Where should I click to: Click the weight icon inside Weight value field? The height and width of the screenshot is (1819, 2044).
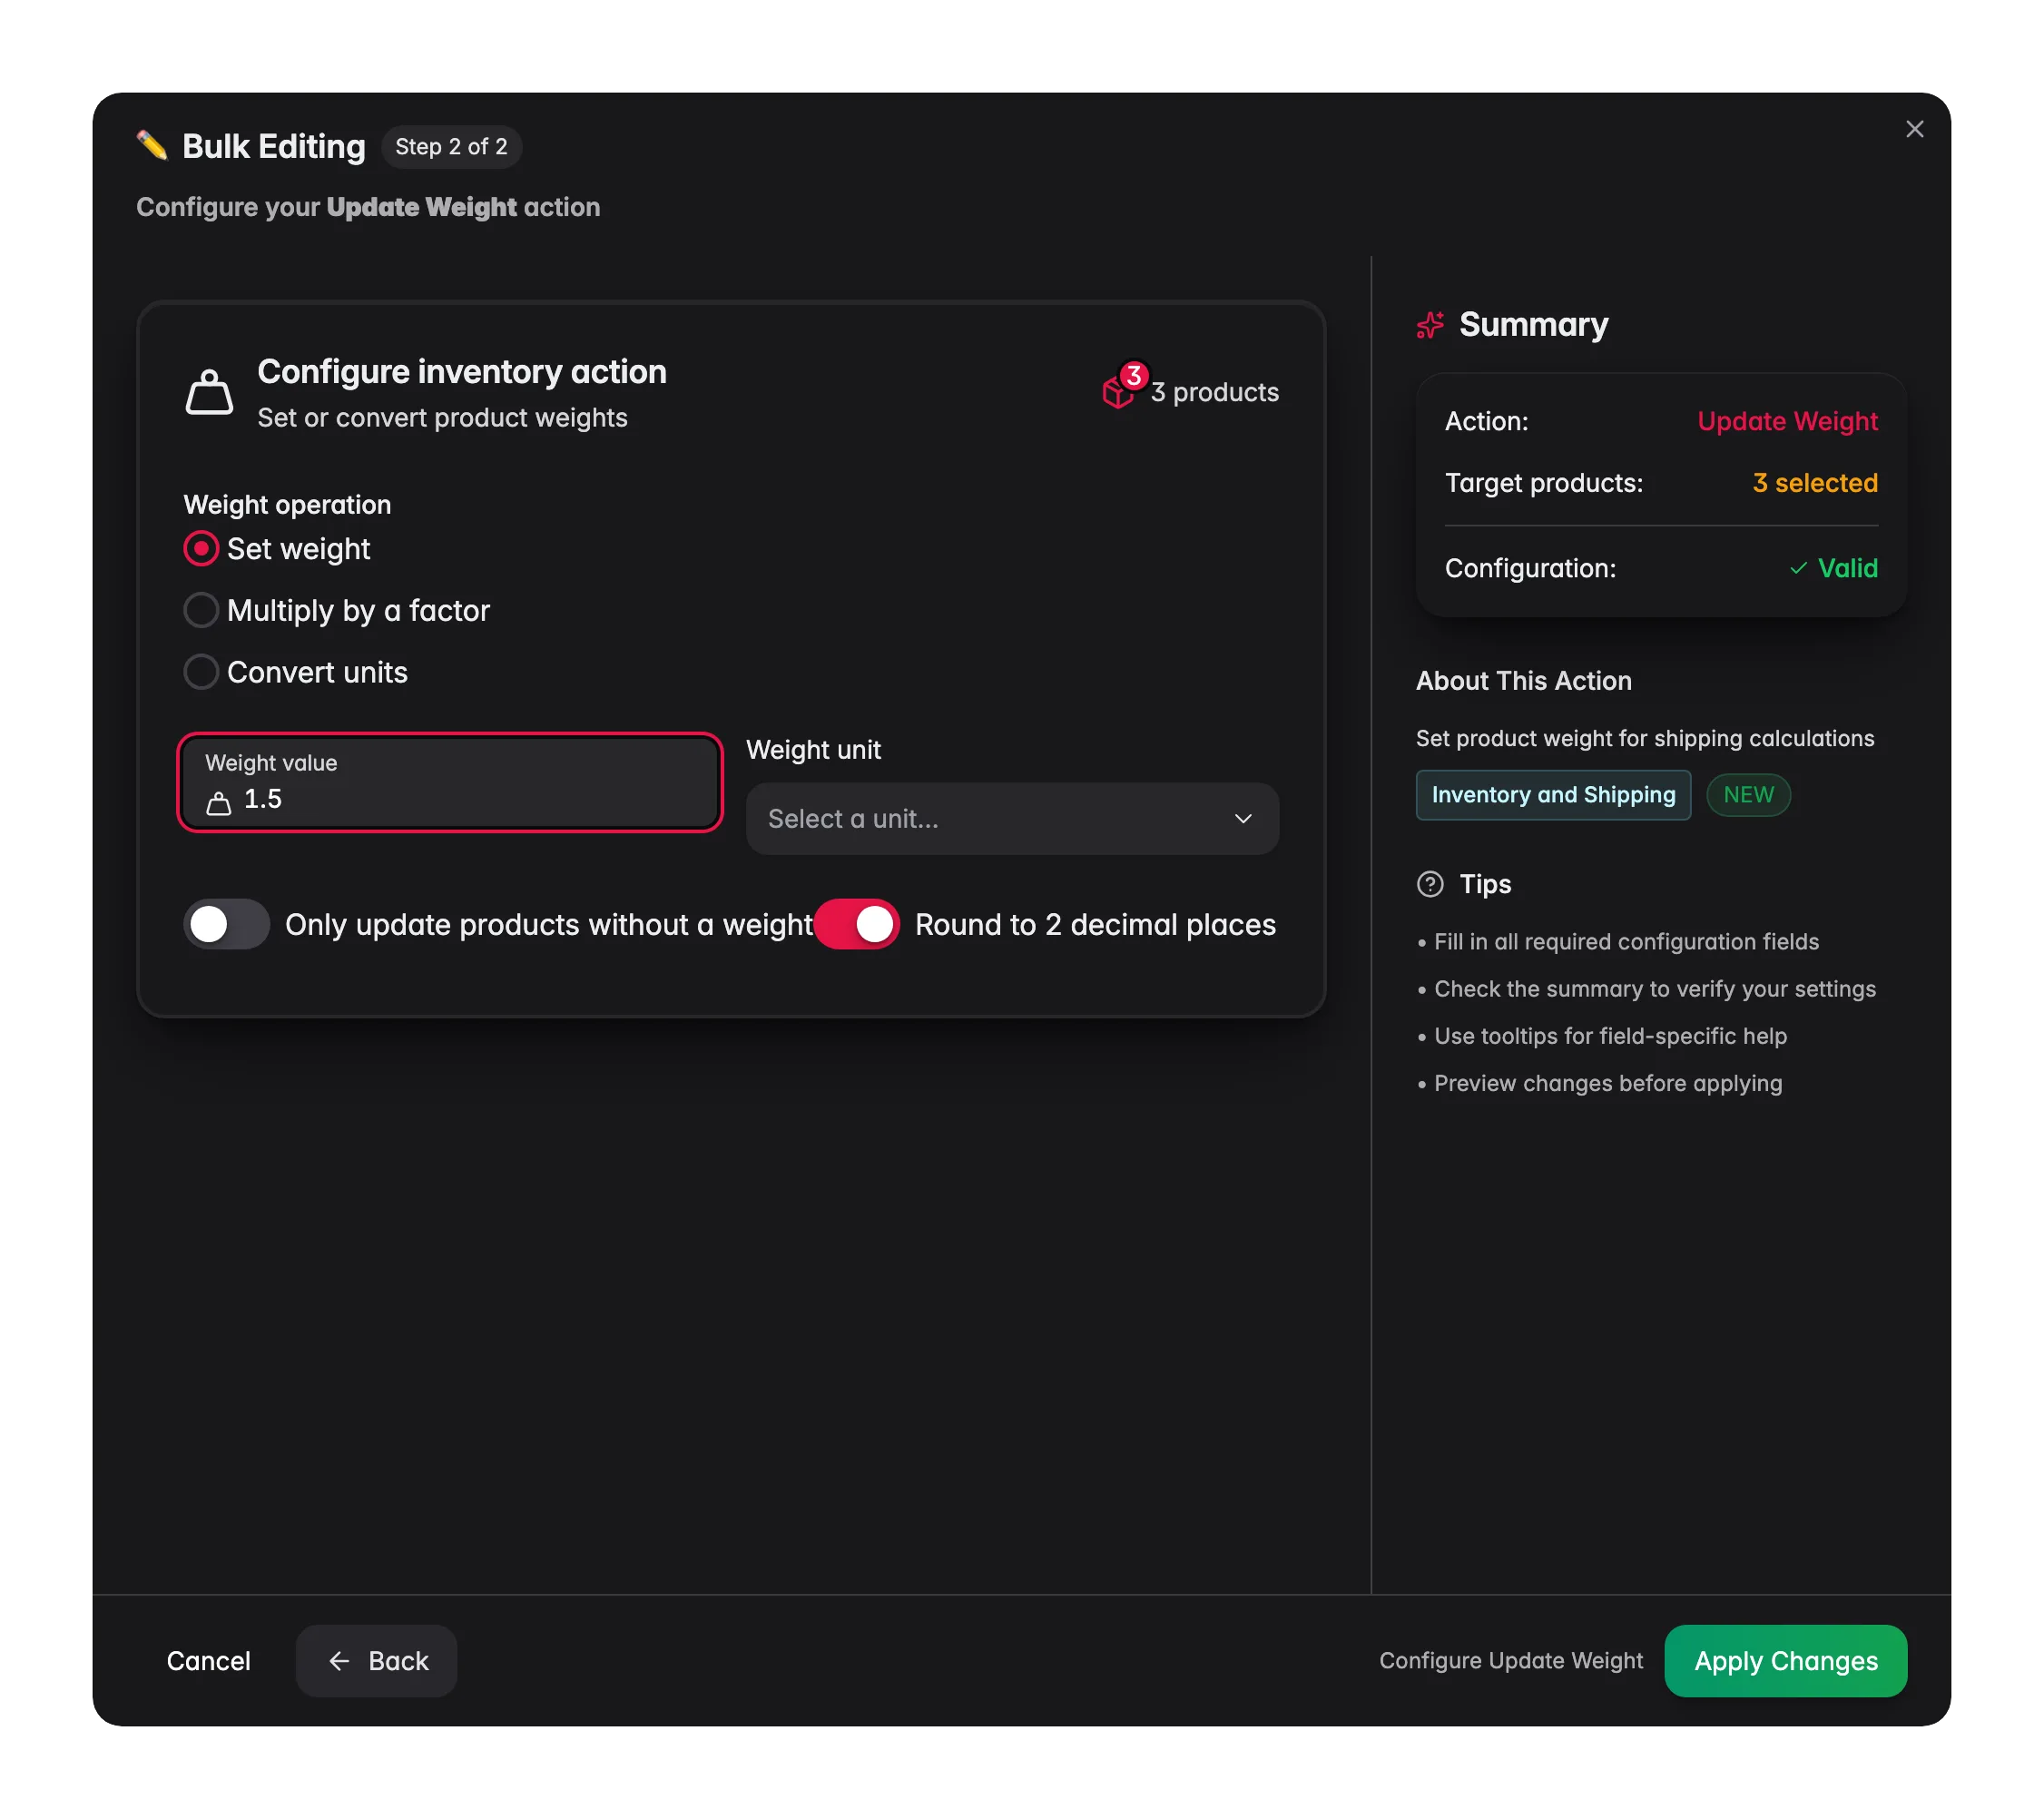tap(219, 803)
